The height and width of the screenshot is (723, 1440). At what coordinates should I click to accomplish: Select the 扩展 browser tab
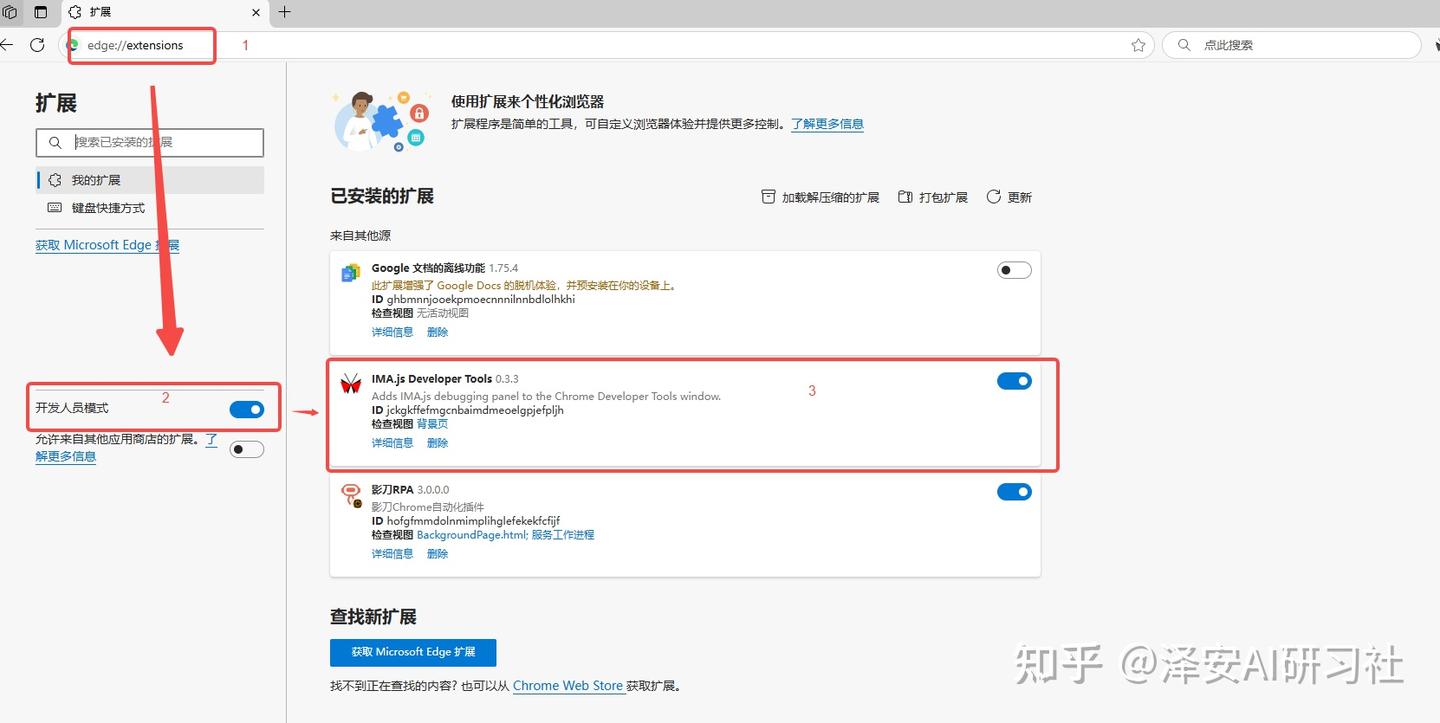[x=165, y=12]
